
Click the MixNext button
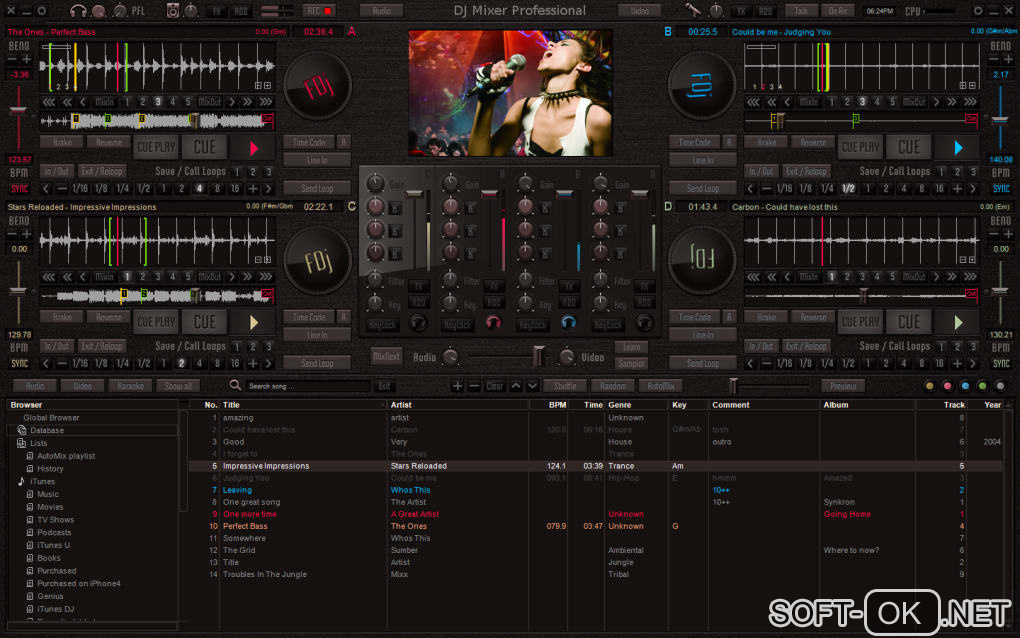(x=386, y=356)
